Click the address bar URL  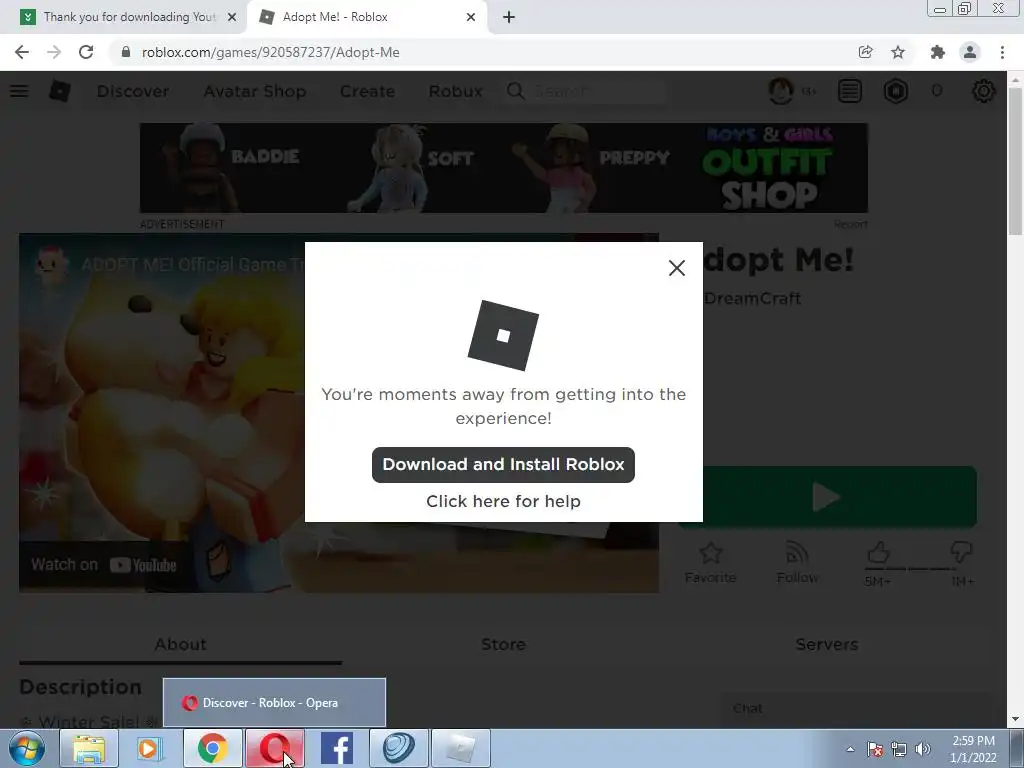270,52
